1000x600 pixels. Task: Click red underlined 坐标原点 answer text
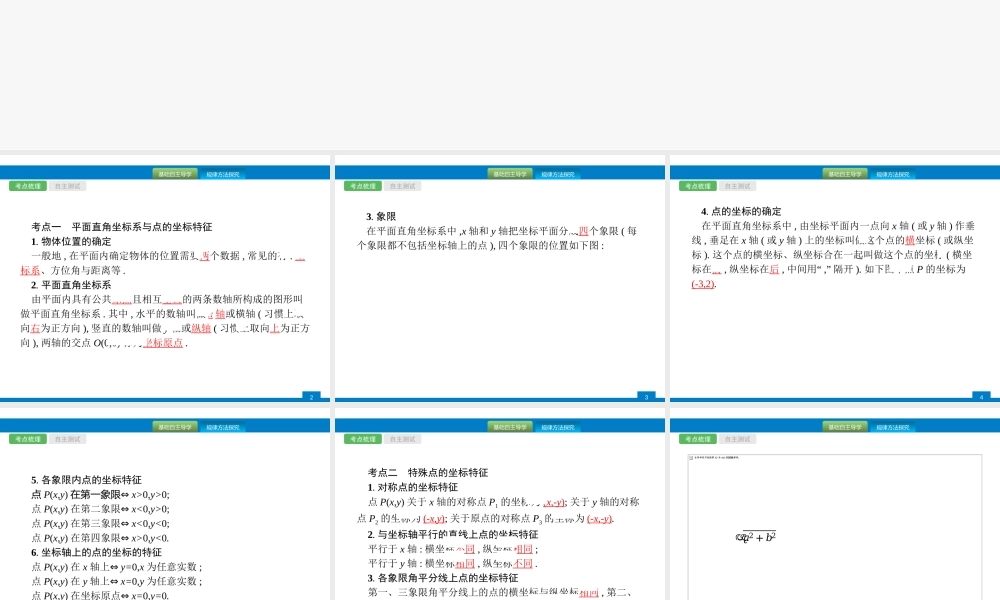point(164,343)
